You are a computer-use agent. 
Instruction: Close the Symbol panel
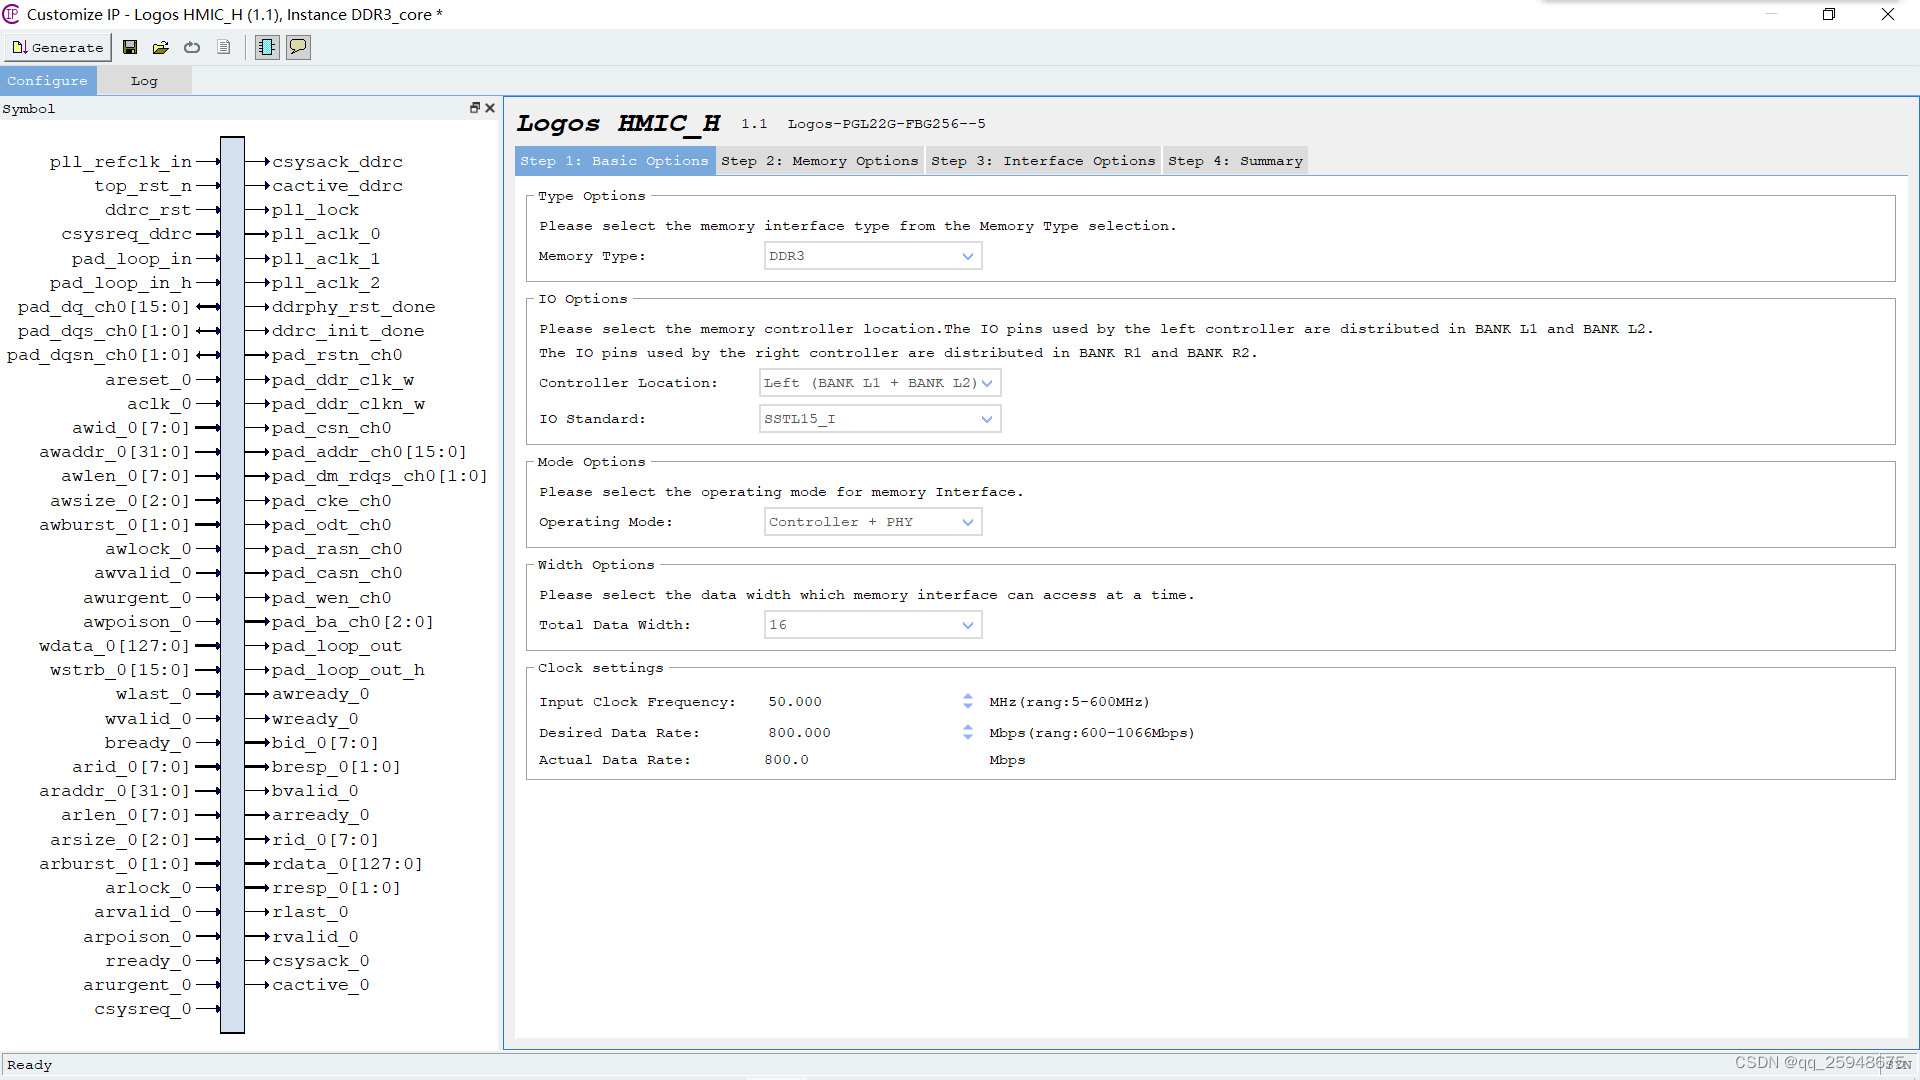tap(490, 108)
